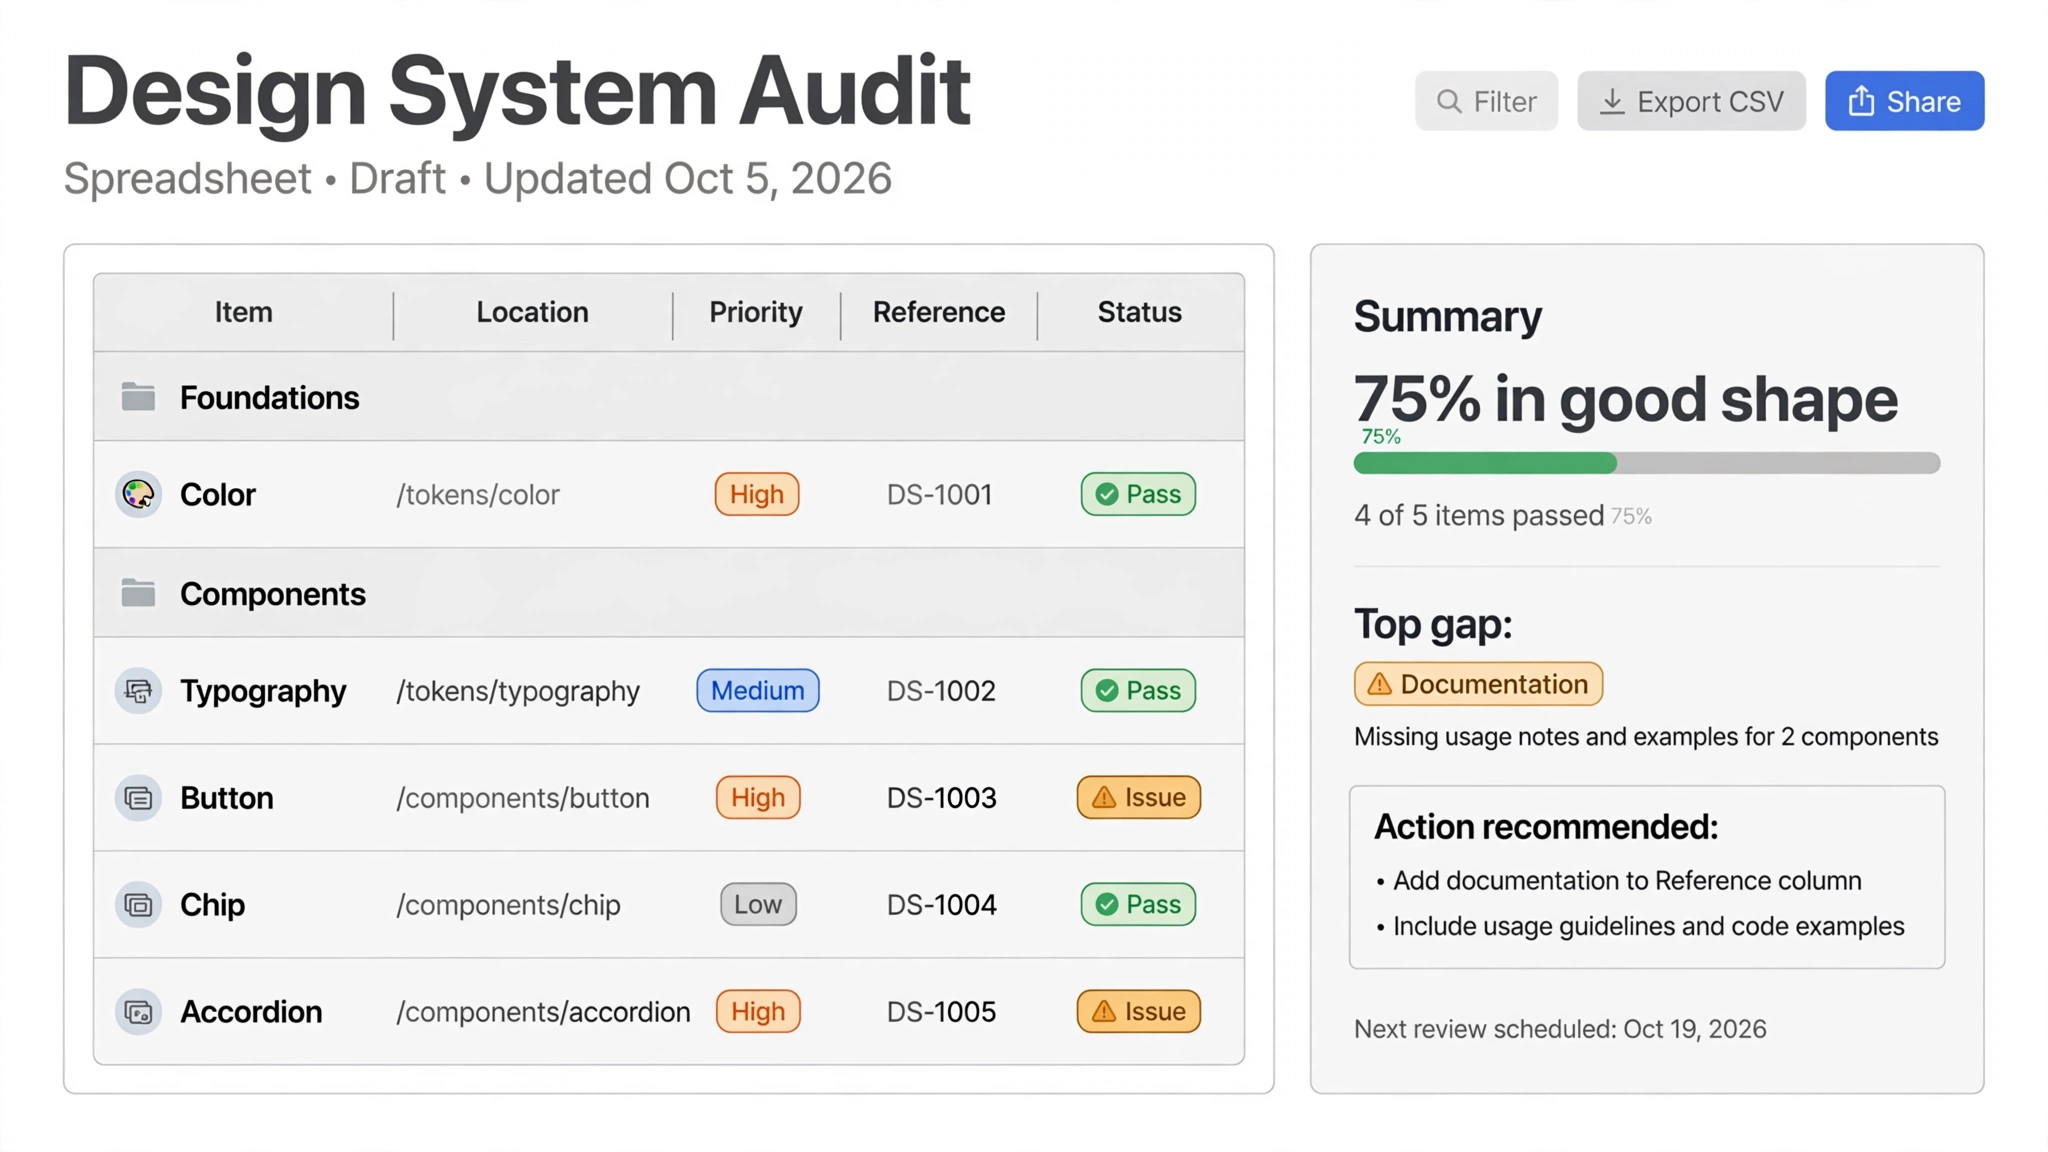Click the Export CSV button

[1691, 101]
